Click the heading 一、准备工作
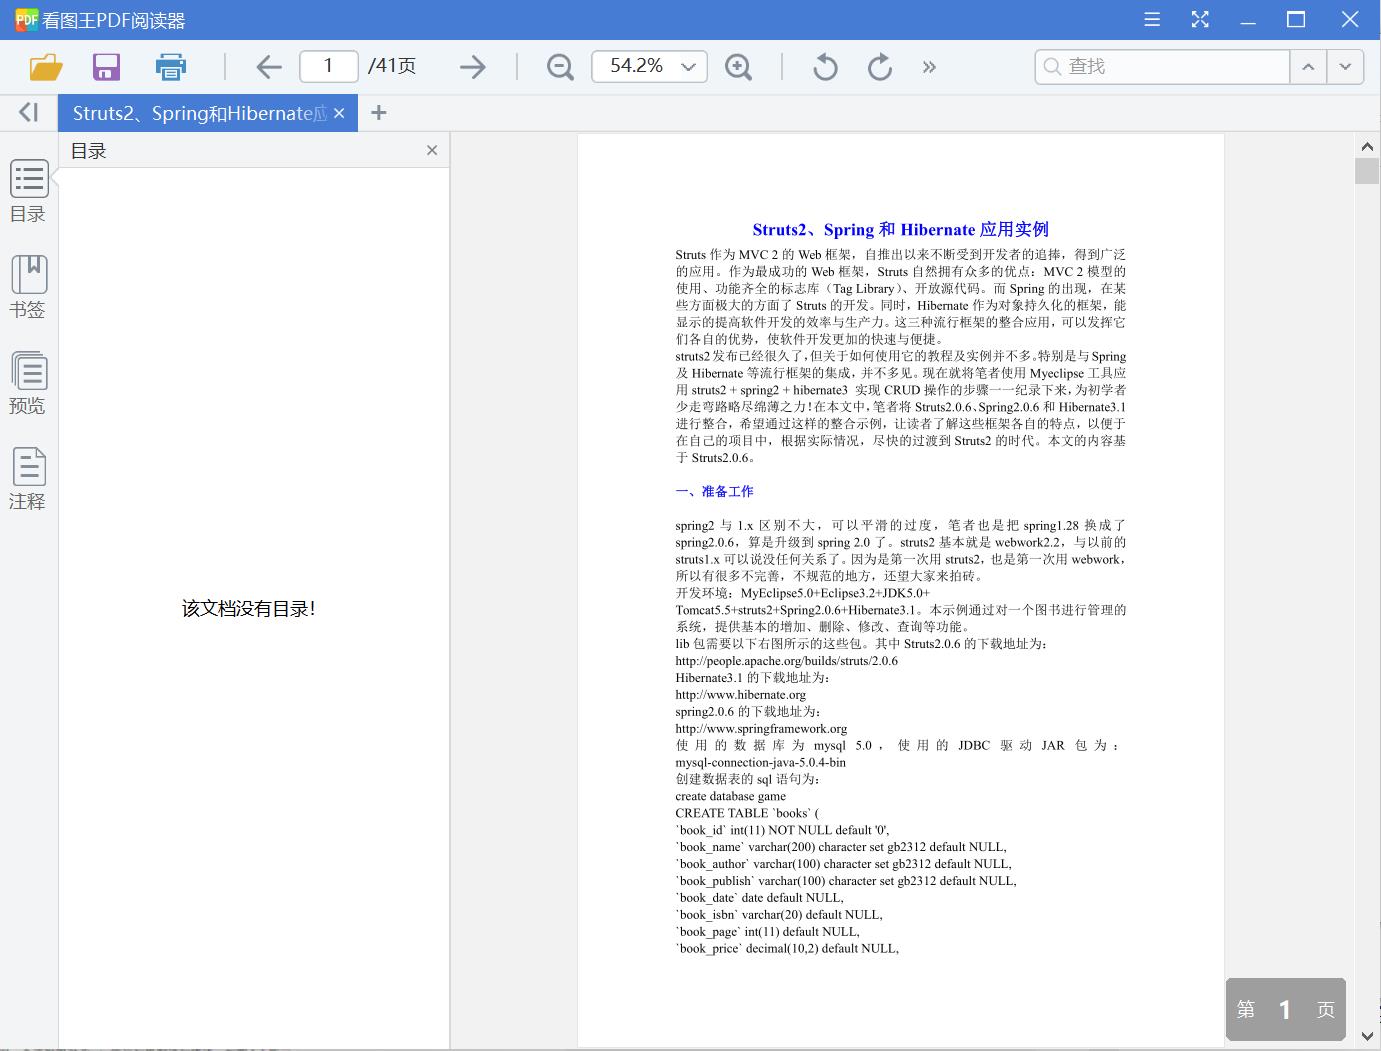Screen dimensions: 1381x1051 (714, 491)
